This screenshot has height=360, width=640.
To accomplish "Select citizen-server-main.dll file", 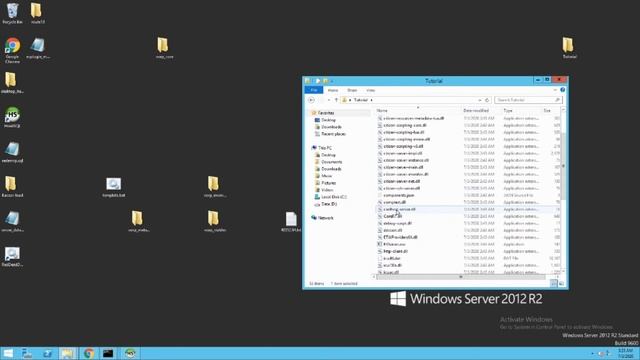I will point(403,167).
